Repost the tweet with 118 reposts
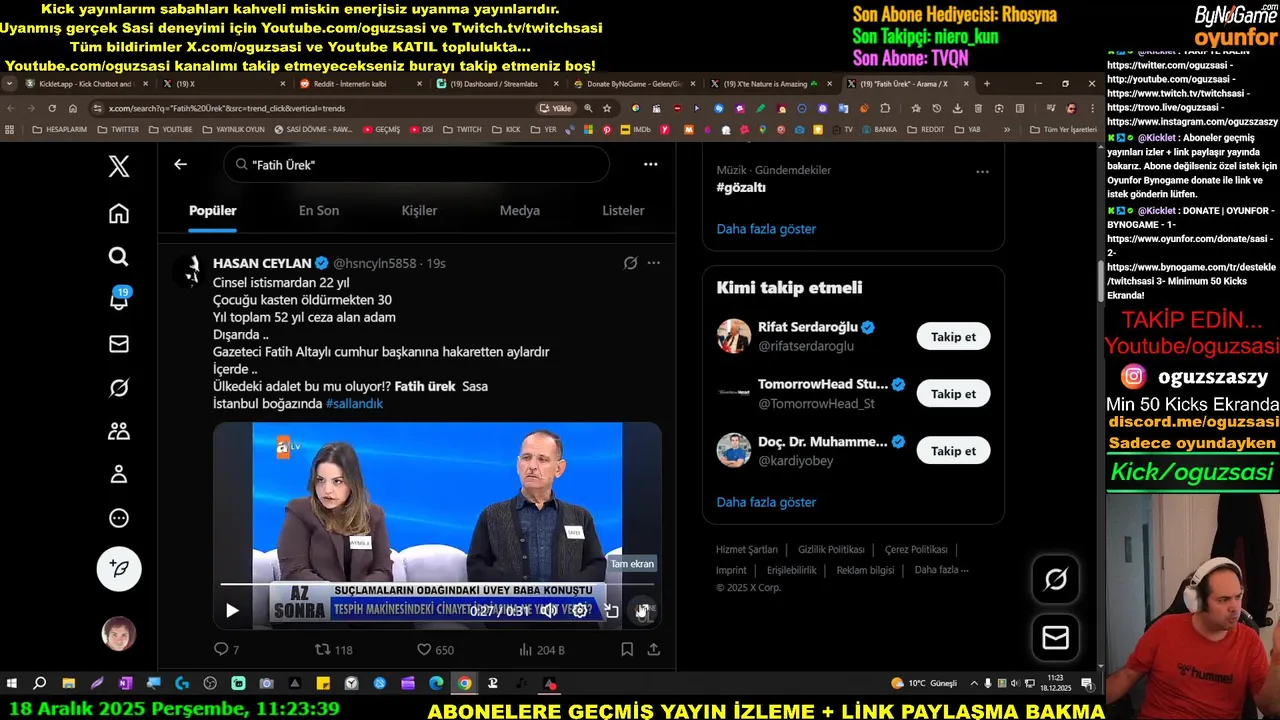The image size is (1280, 720). tap(334, 649)
